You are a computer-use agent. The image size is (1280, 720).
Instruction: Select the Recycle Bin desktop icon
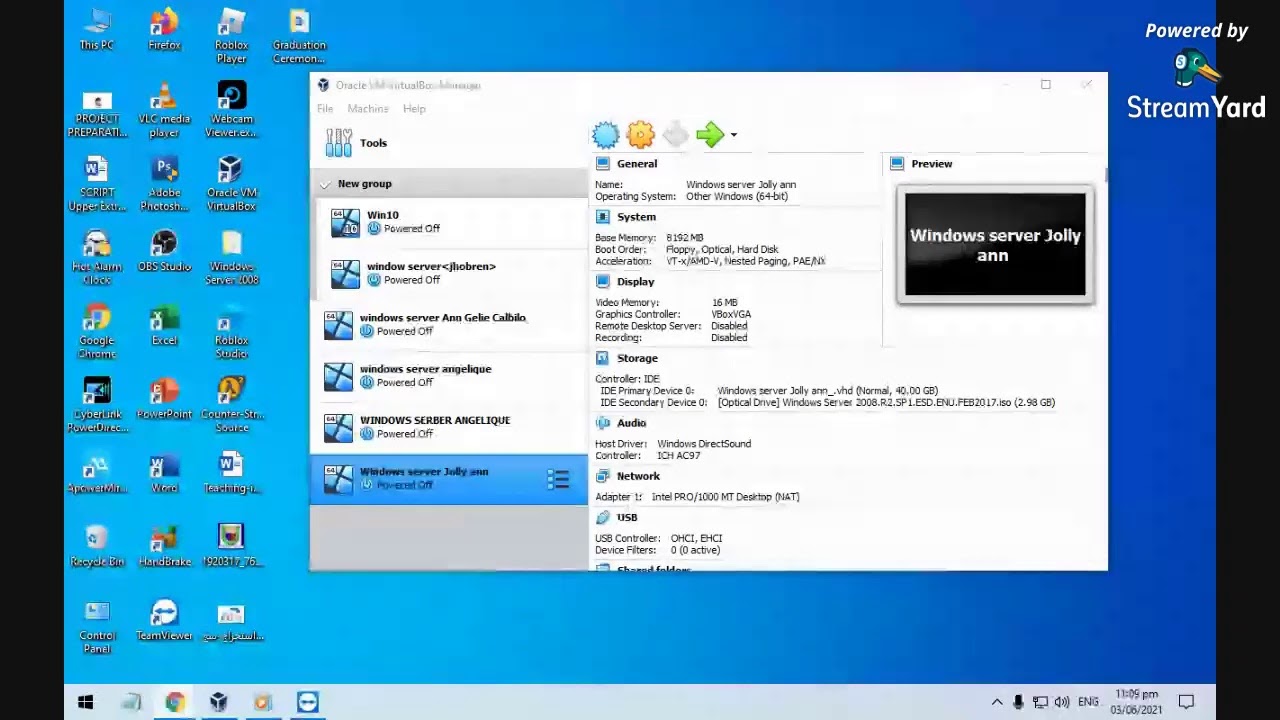pos(97,547)
